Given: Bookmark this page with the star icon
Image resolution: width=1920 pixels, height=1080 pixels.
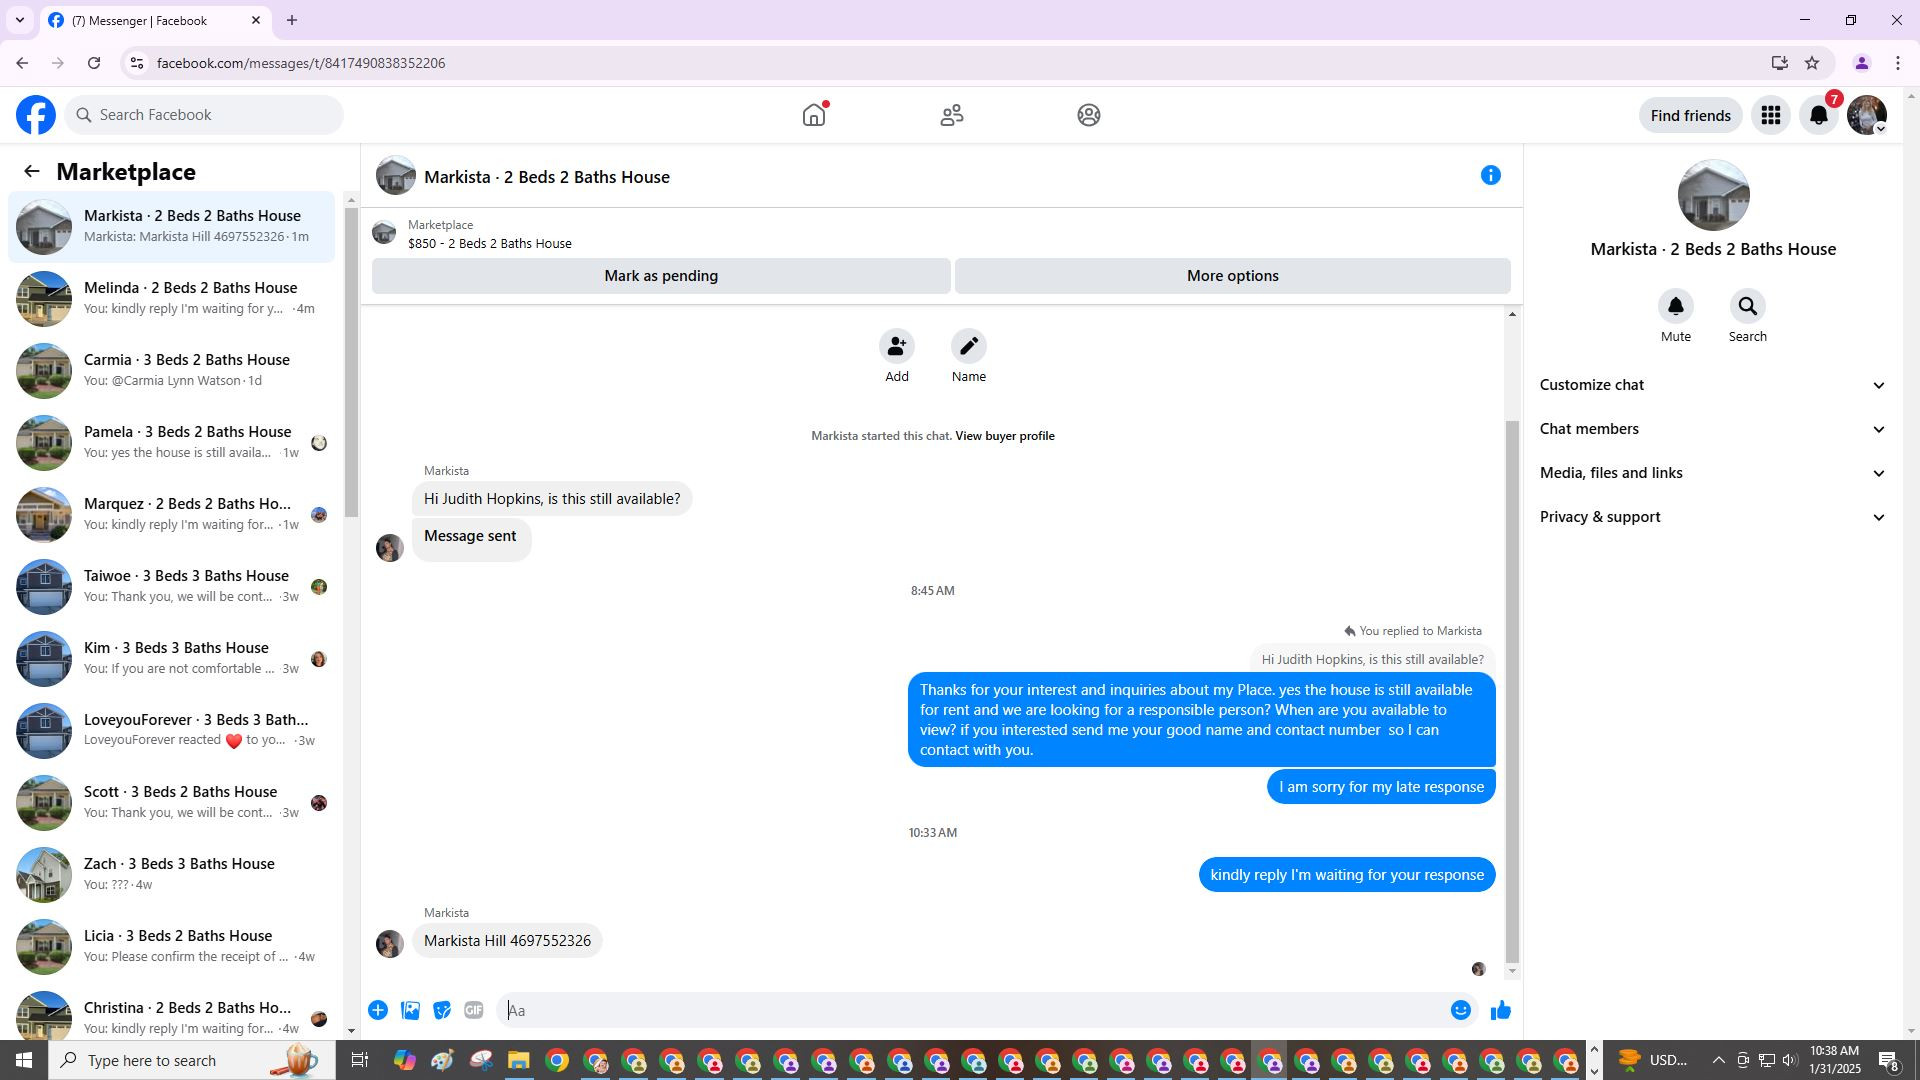Looking at the screenshot, I should [1812, 63].
